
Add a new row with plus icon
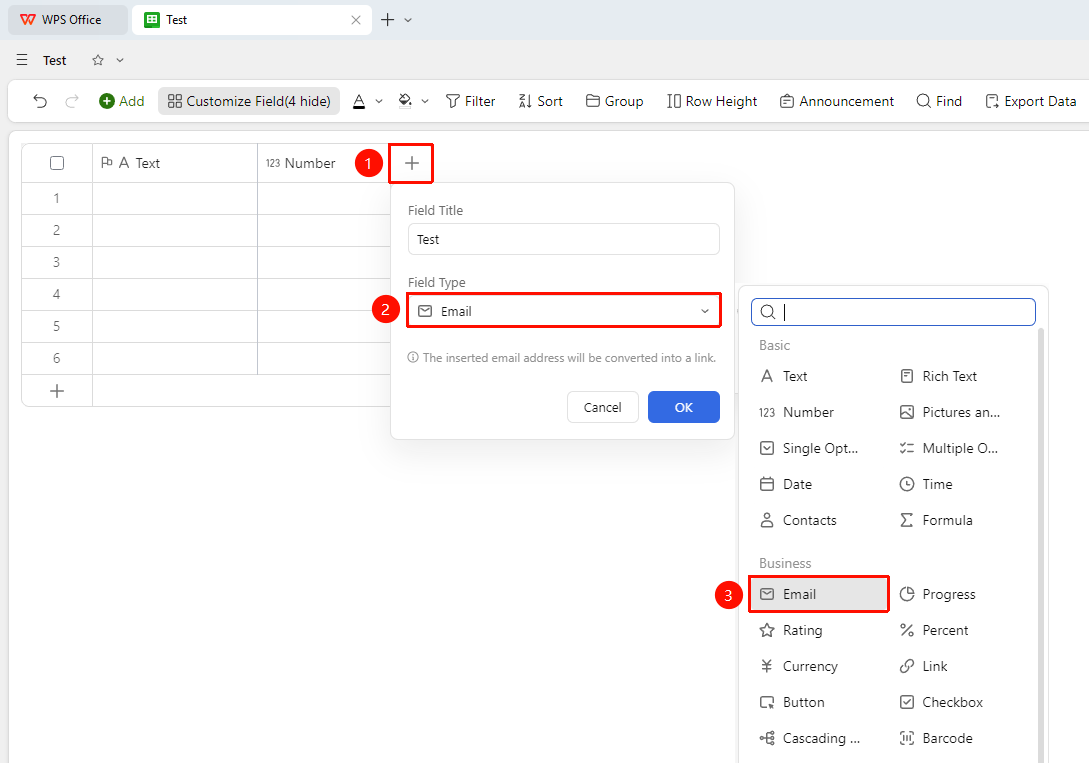[57, 392]
